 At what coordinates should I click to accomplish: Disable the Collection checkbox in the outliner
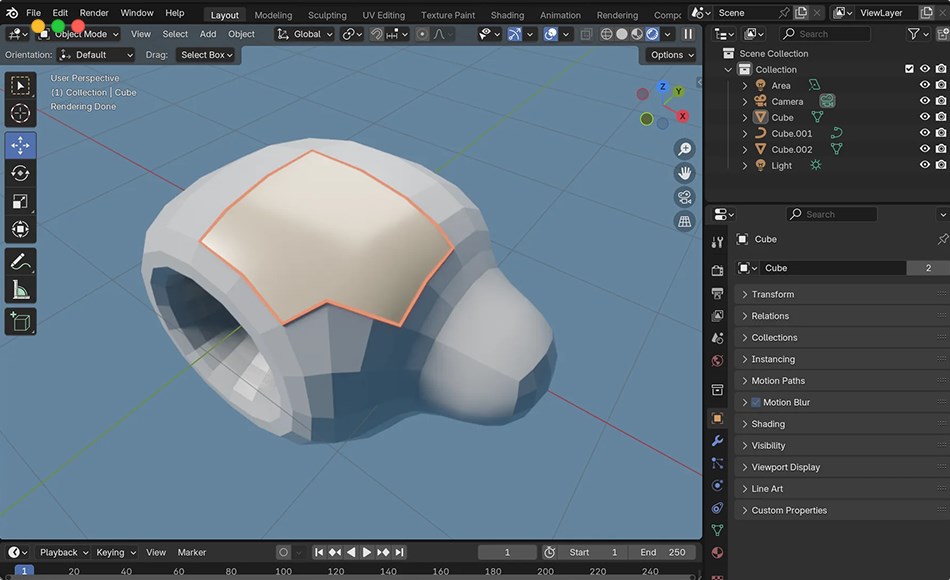(x=908, y=69)
